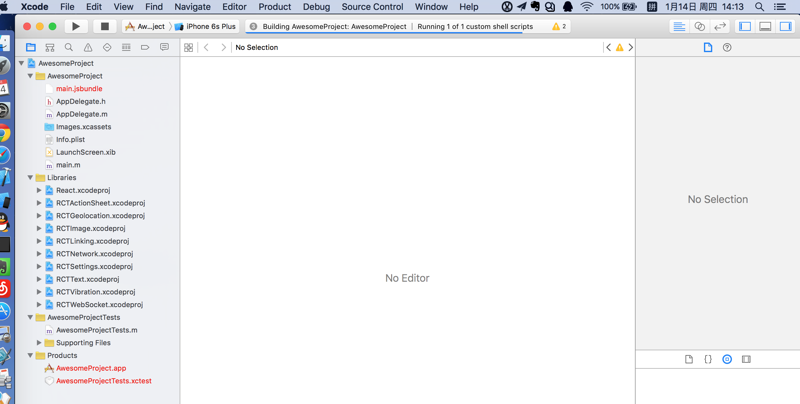Open the Source Control menu

(372, 7)
